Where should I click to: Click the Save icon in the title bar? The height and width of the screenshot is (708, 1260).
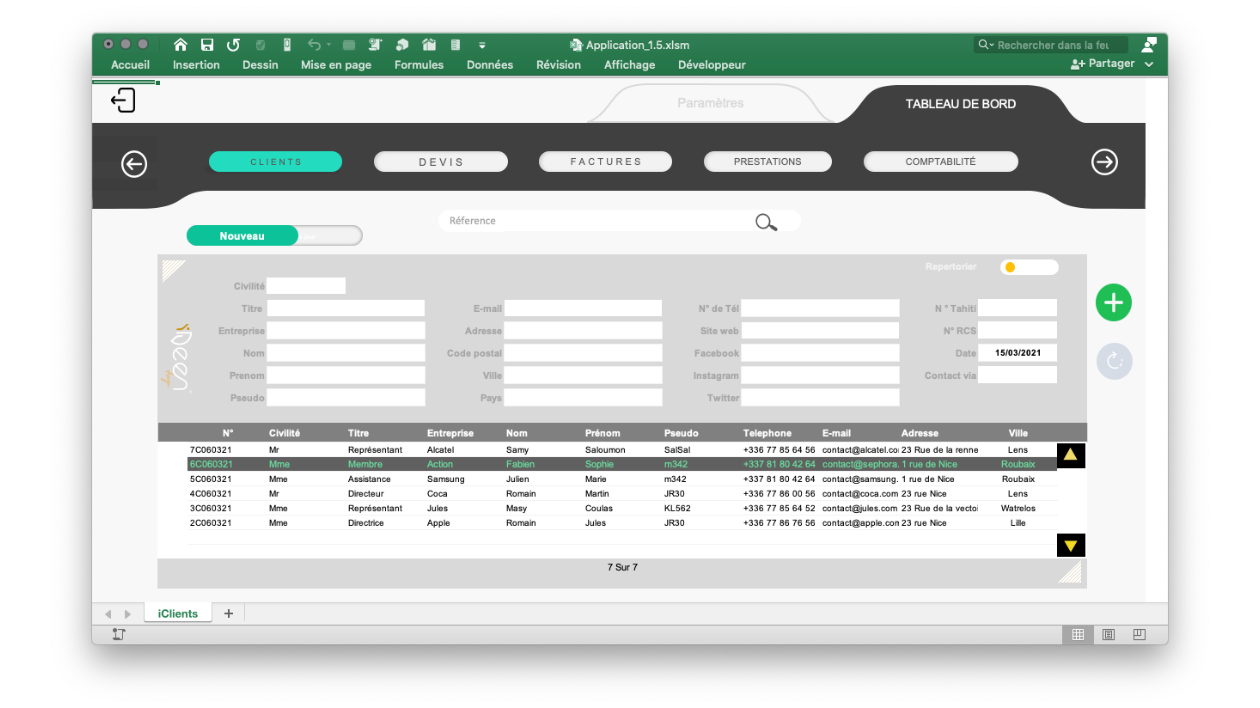point(207,45)
